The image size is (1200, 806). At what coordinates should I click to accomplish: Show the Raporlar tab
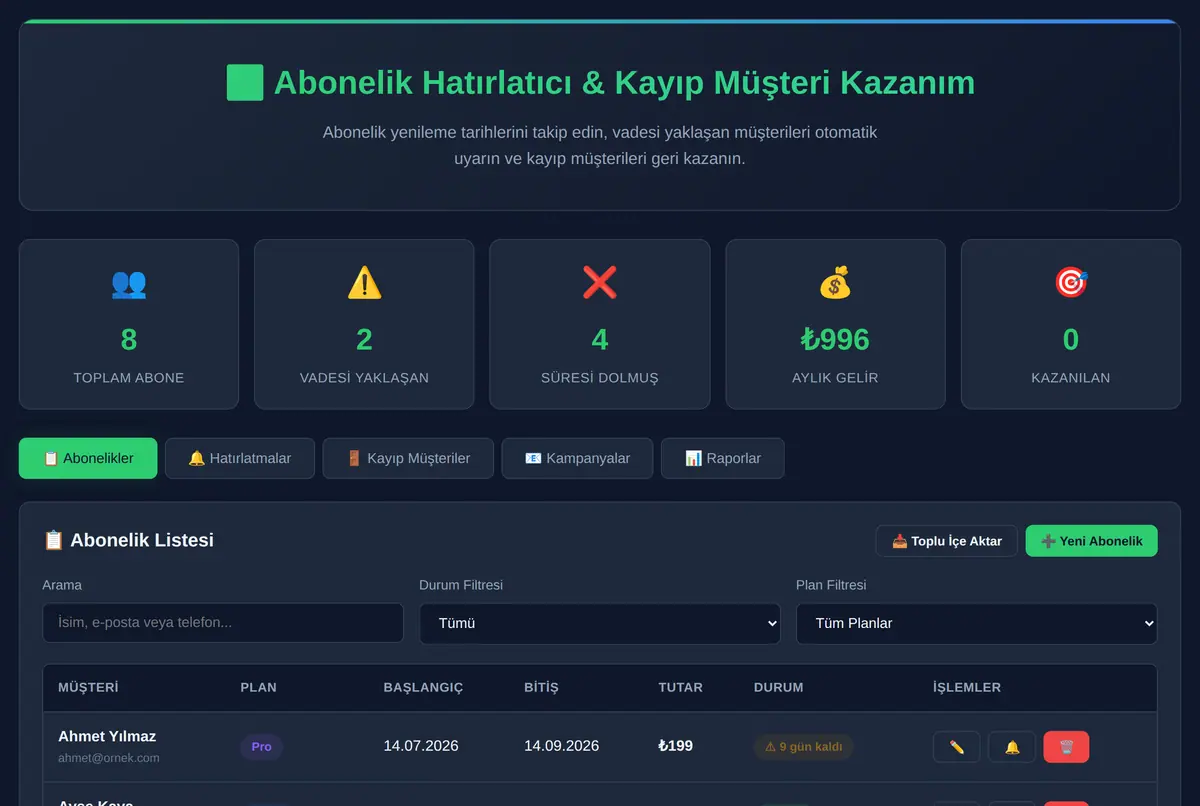click(723, 458)
